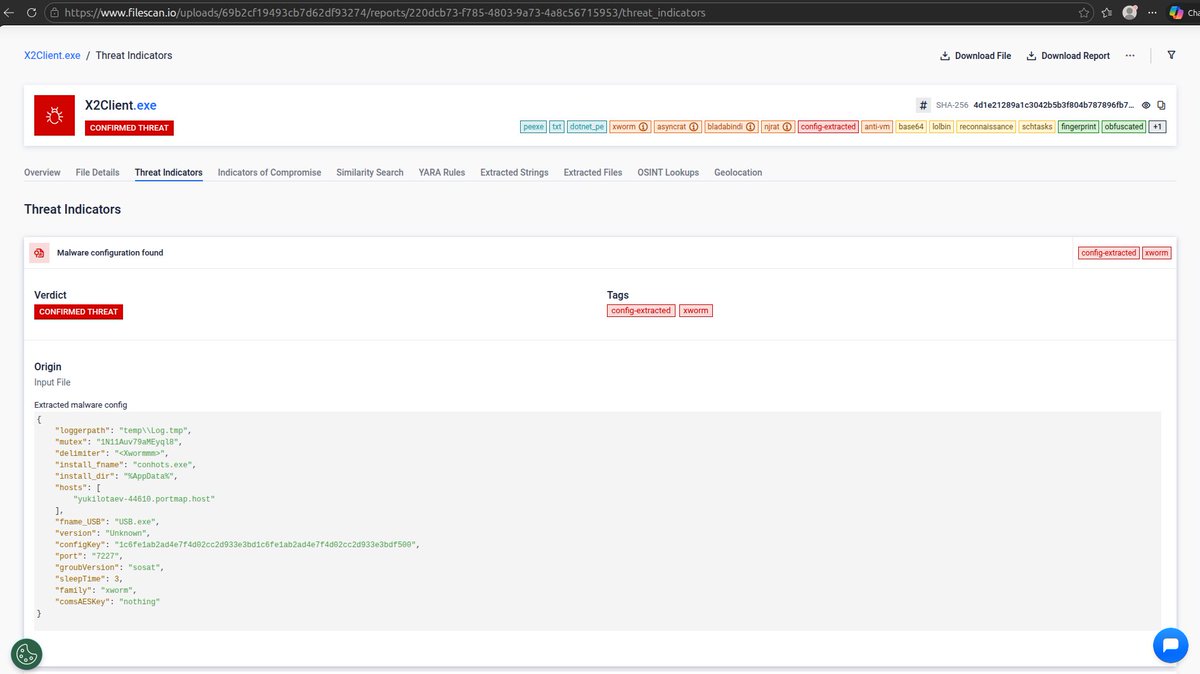
Task: Click the txt tag
Action: tap(557, 127)
